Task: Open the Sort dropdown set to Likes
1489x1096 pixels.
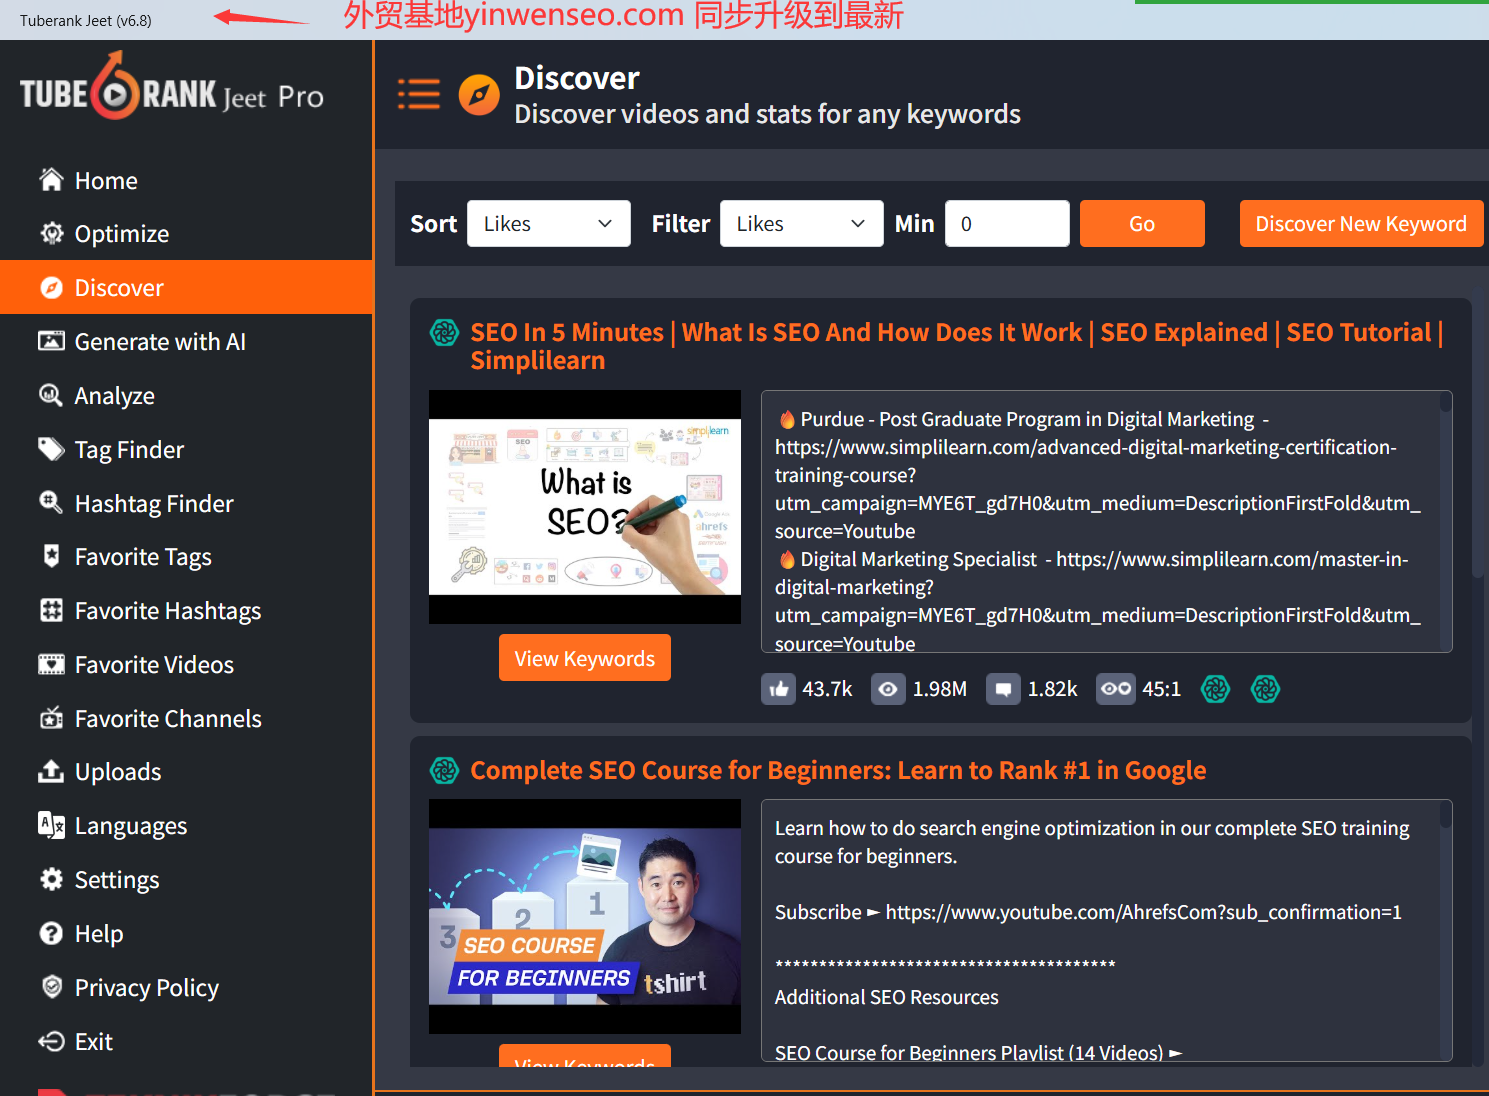Action: point(548,224)
